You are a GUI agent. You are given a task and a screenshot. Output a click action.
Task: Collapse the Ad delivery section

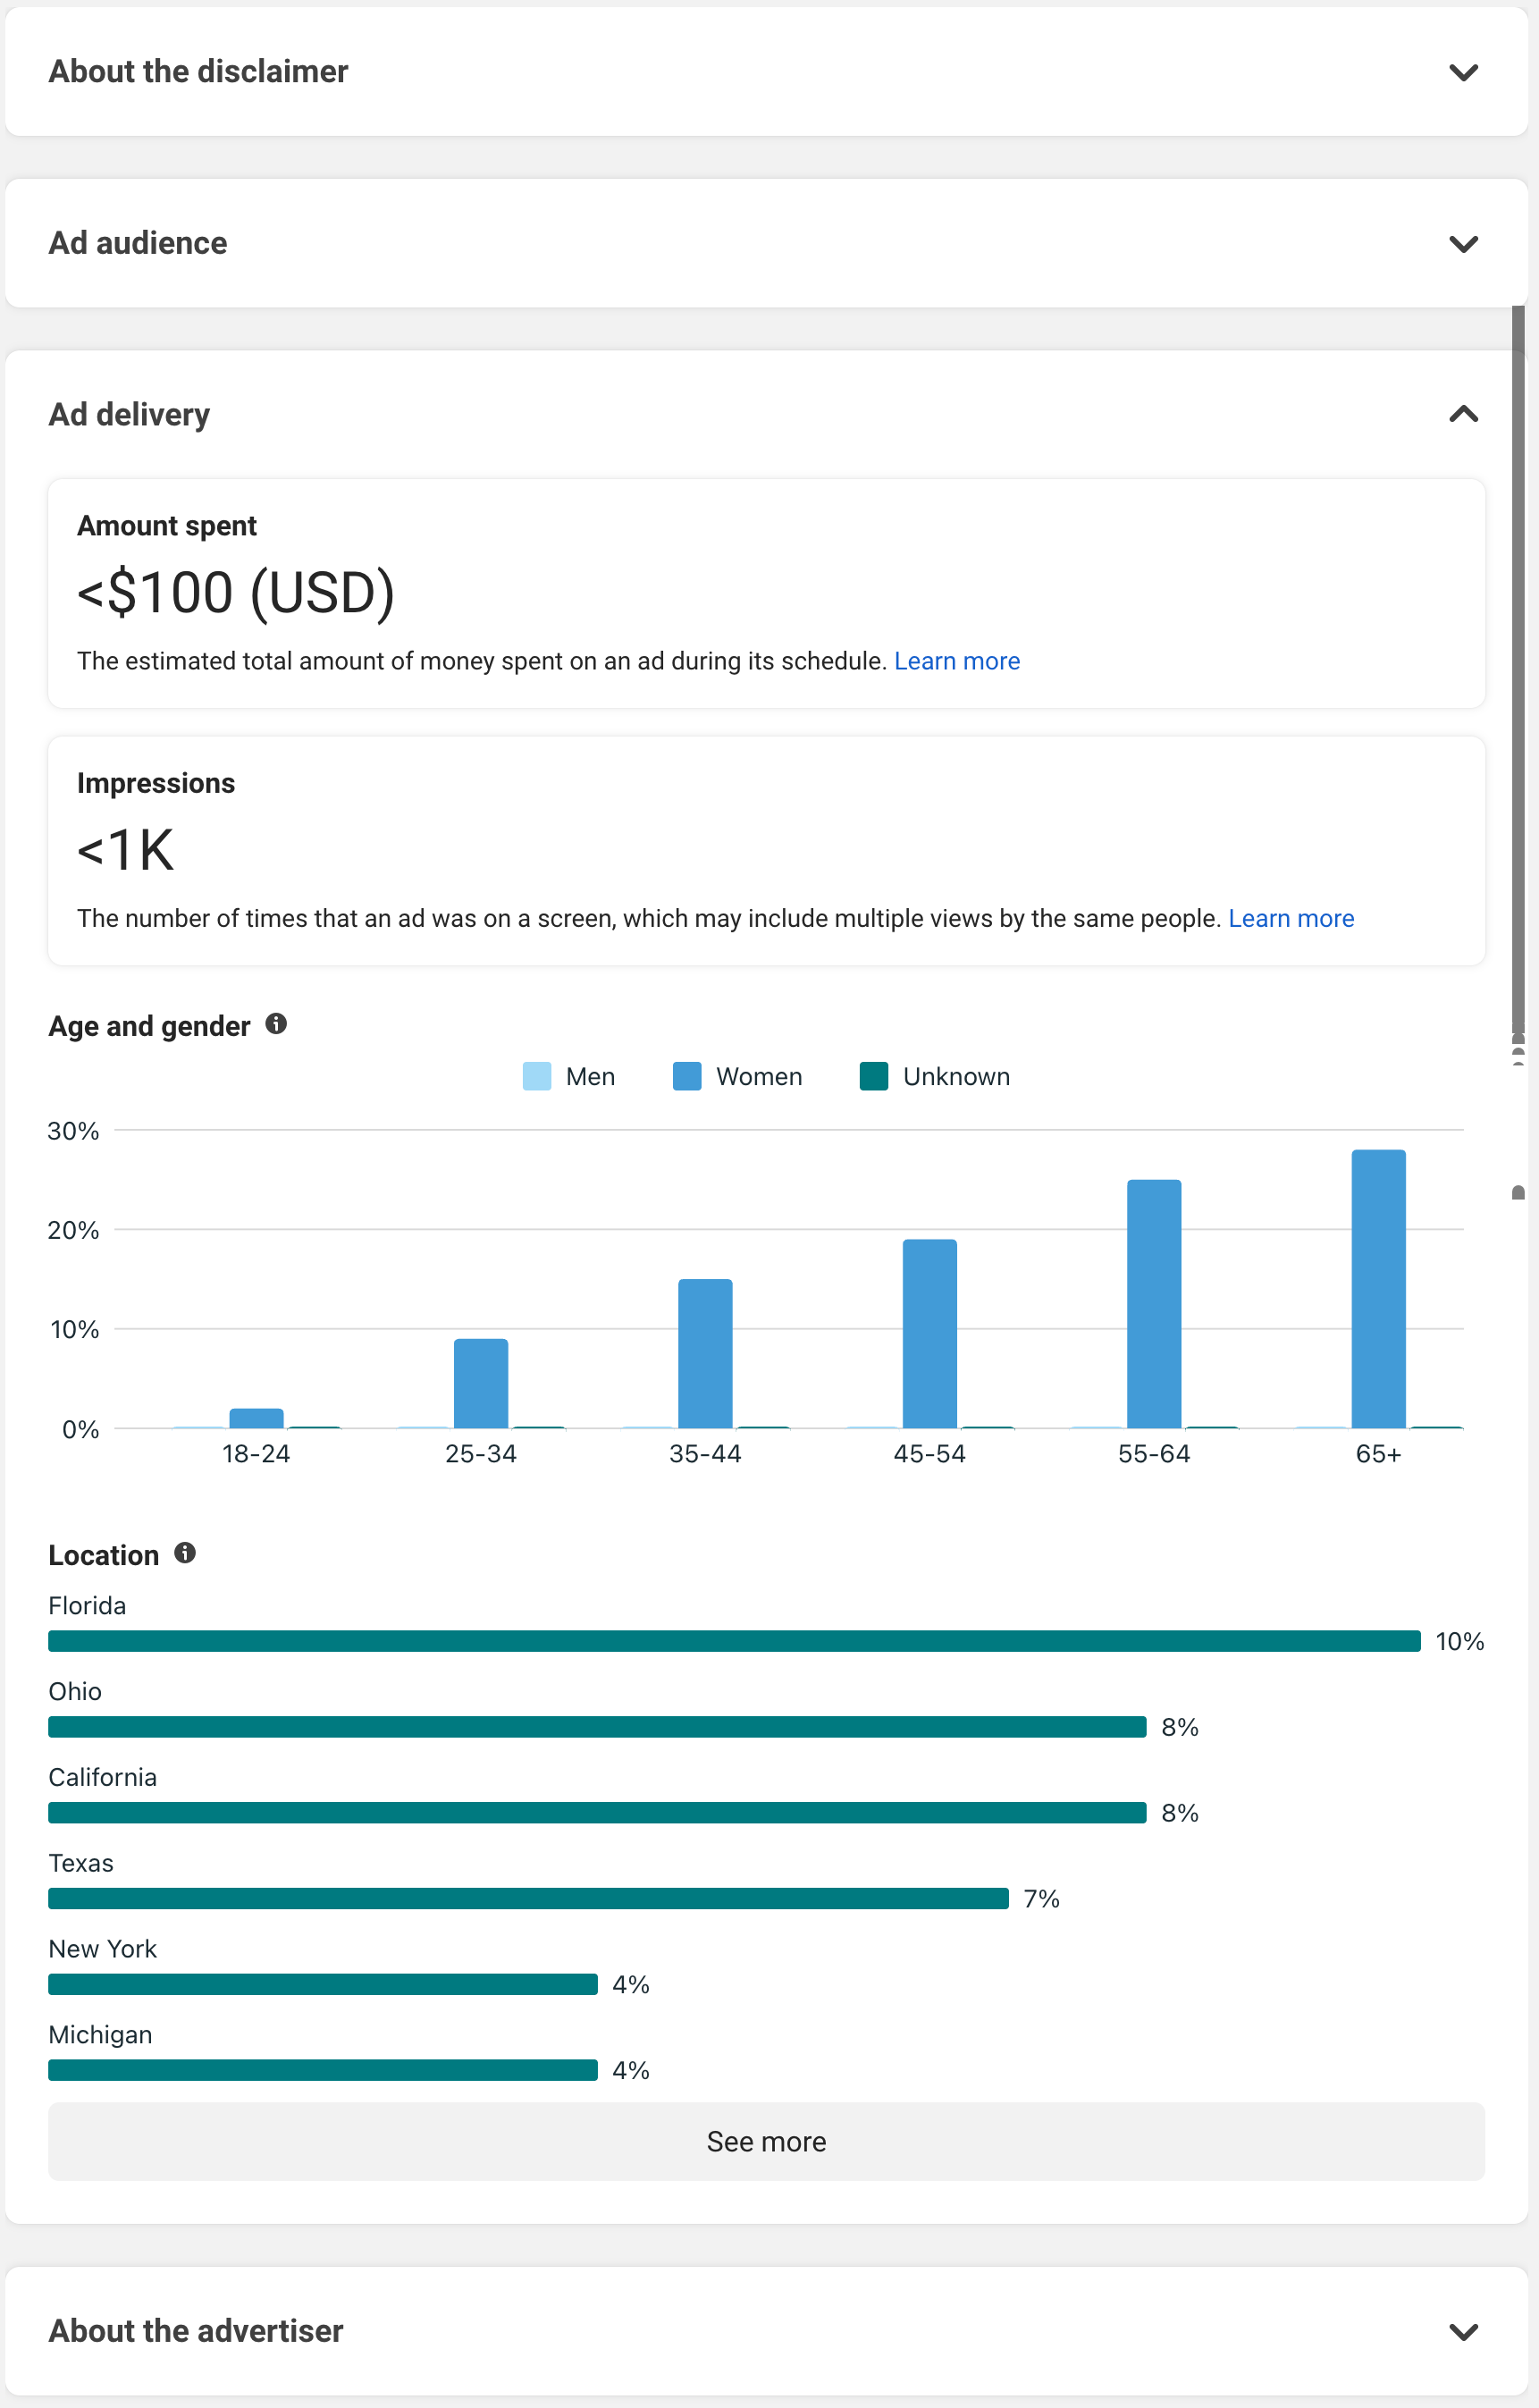tap(1462, 414)
